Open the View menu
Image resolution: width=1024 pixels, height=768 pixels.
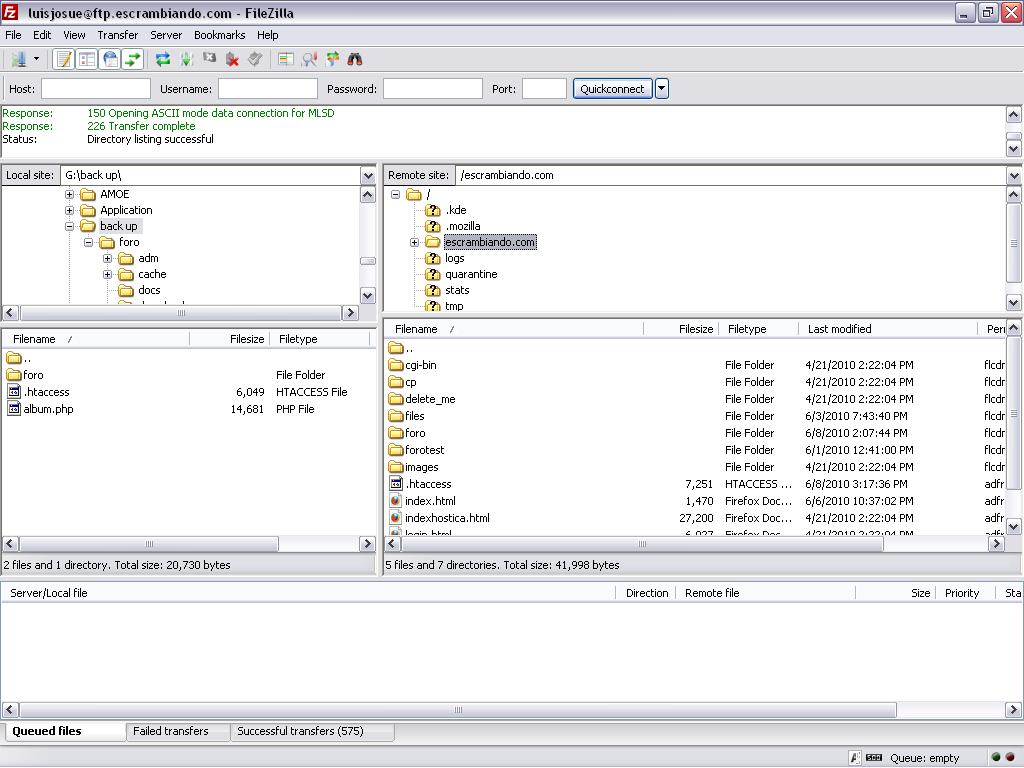(x=74, y=35)
